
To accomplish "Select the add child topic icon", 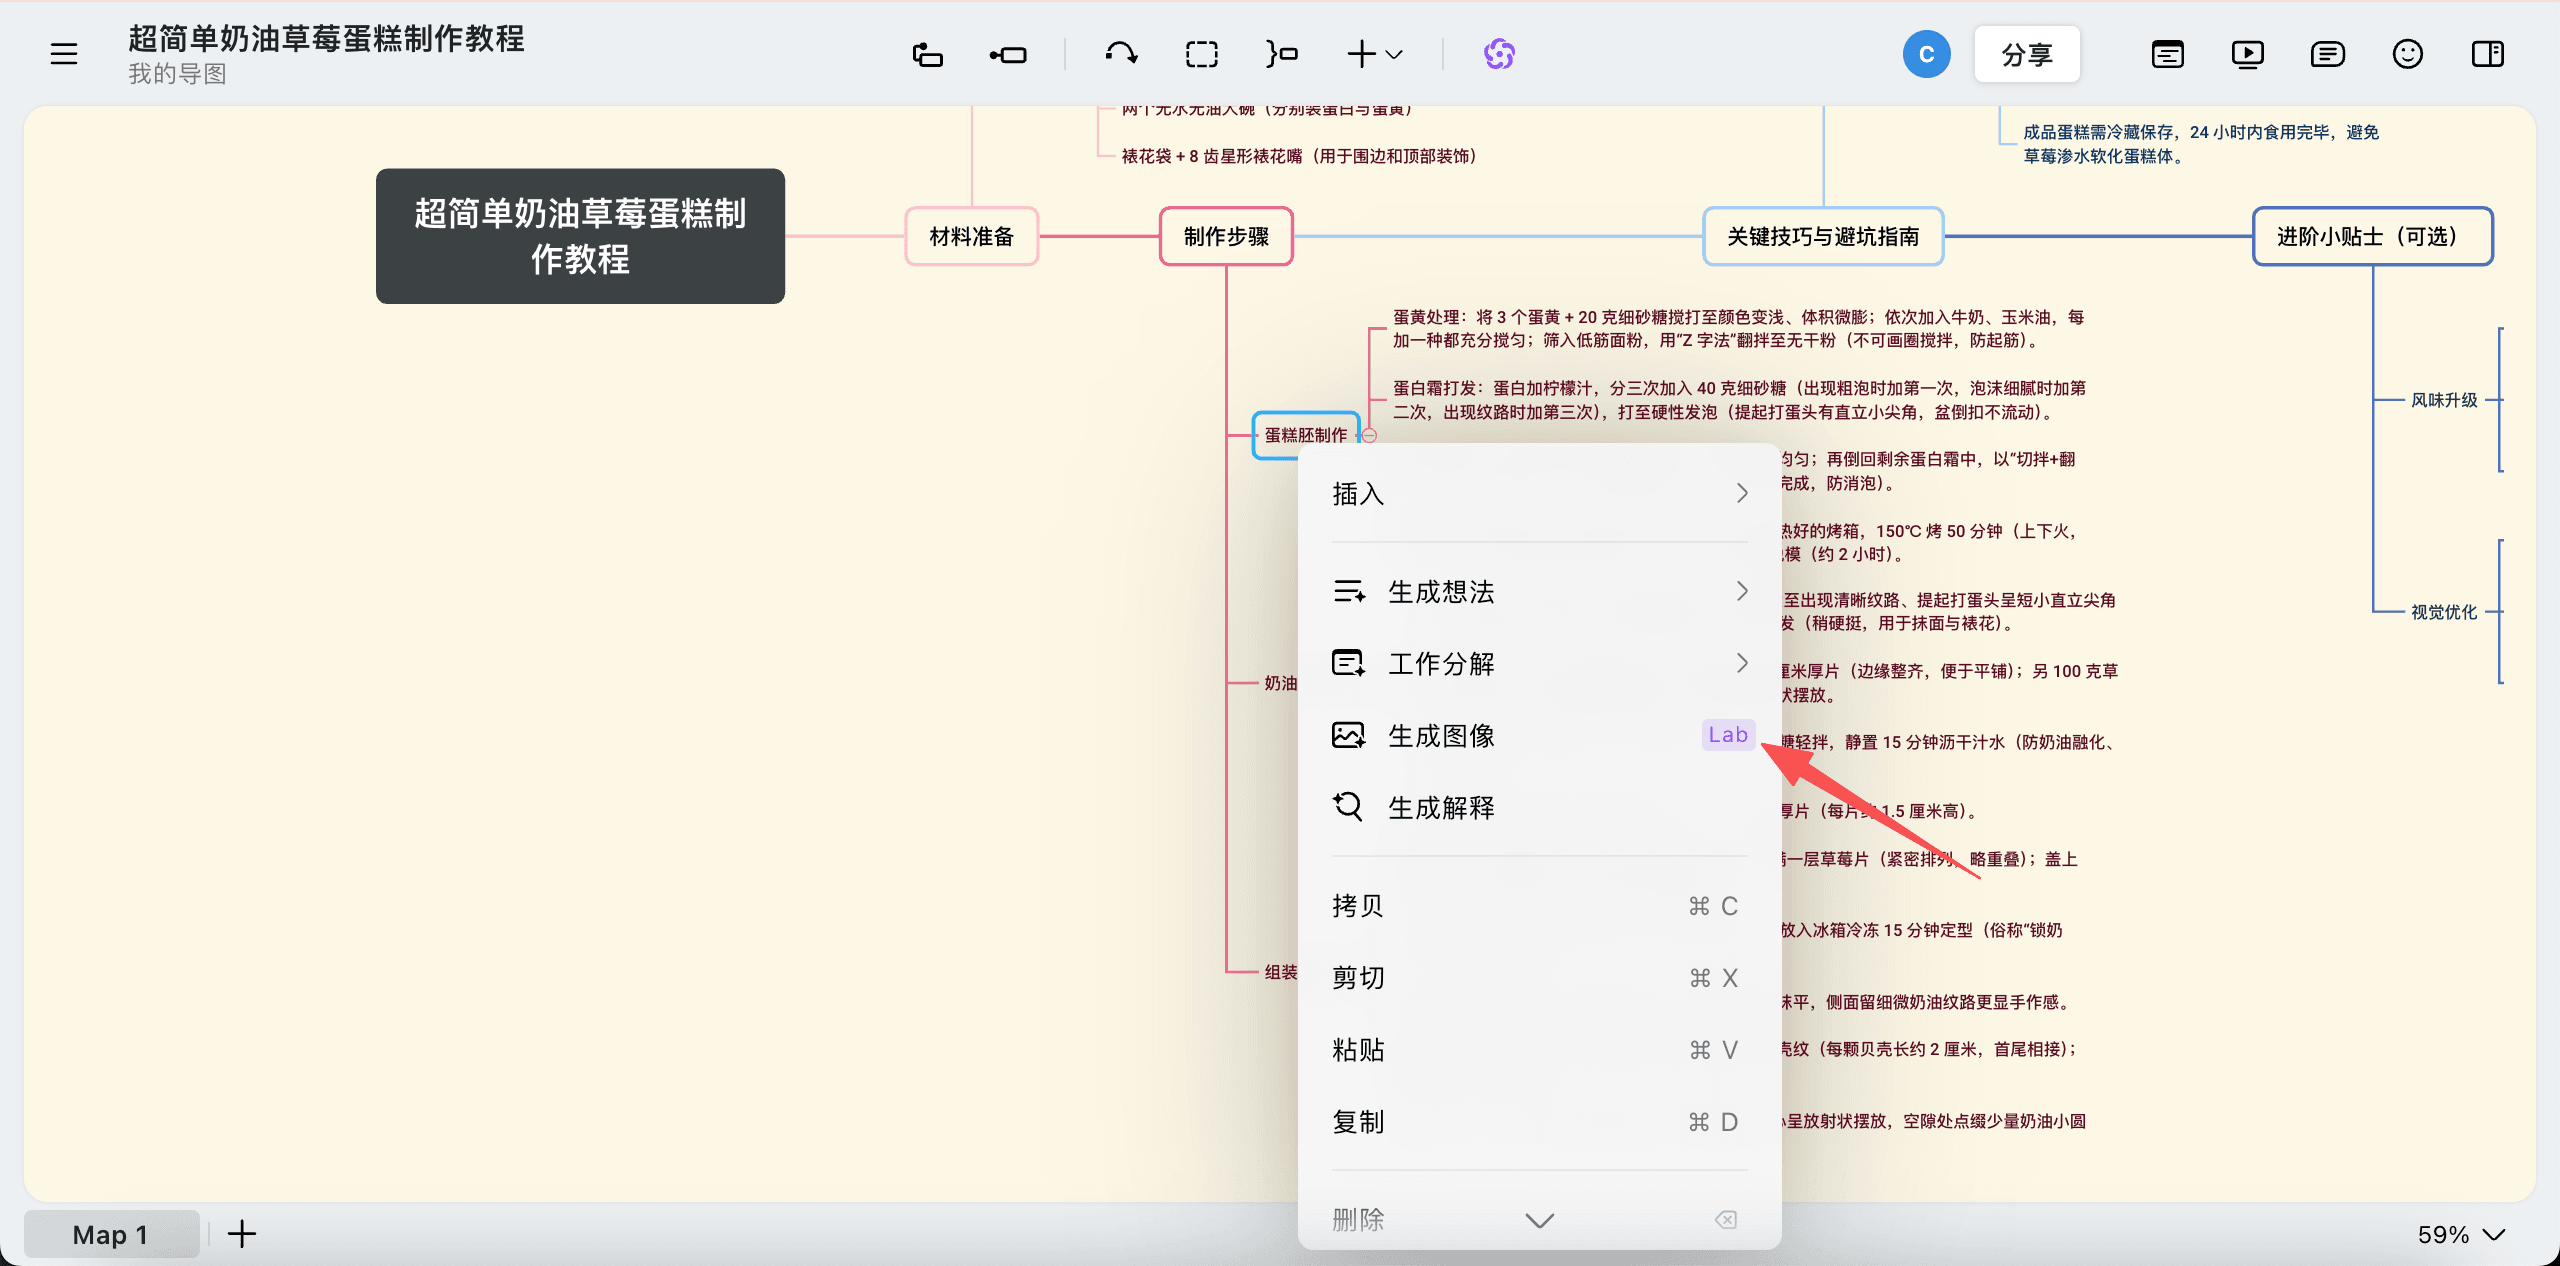I will coord(1008,54).
